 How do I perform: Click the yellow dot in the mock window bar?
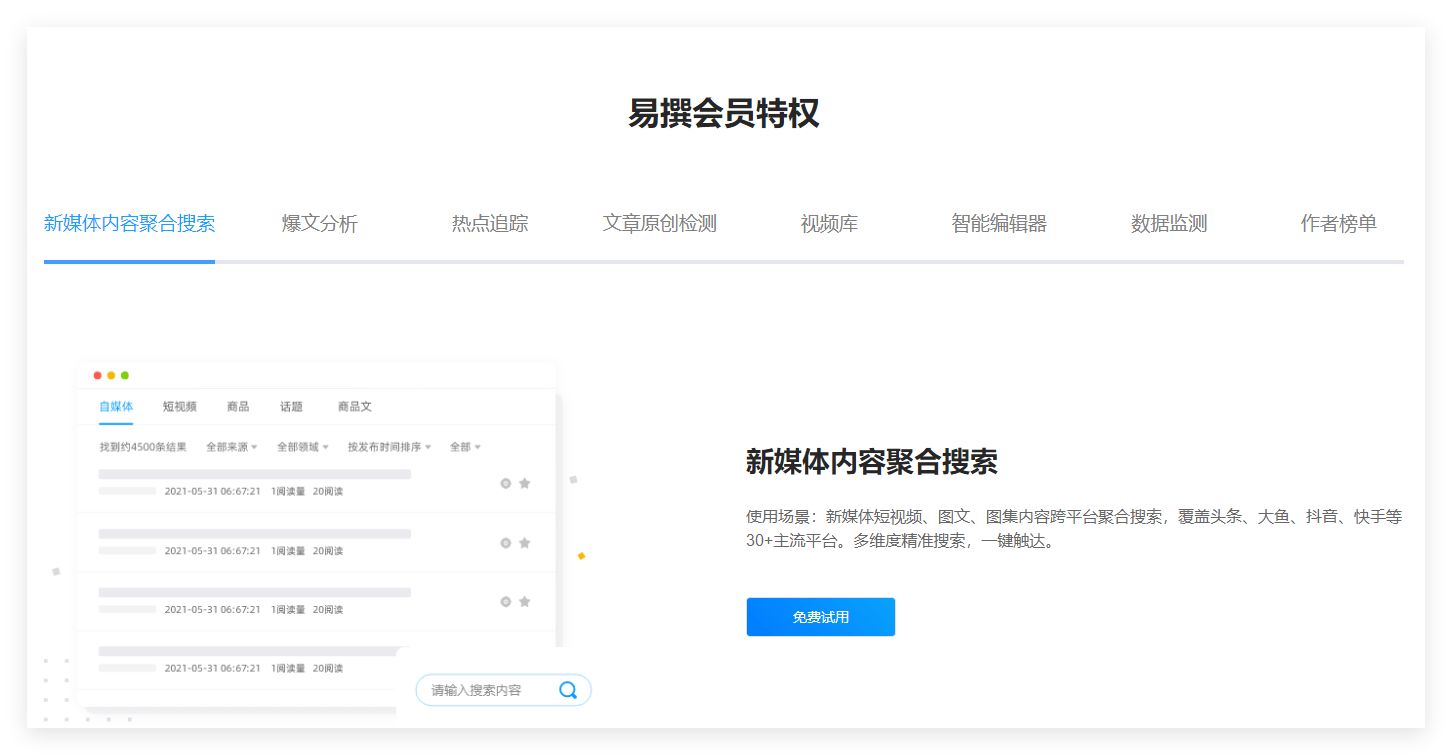111,375
